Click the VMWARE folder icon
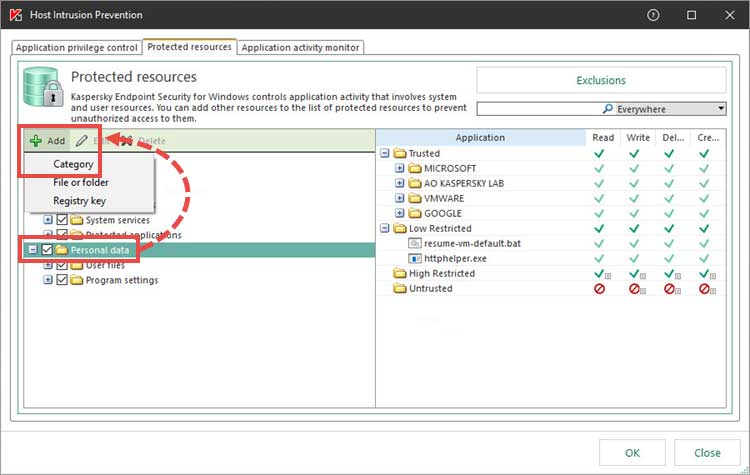Image resolution: width=750 pixels, height=475 pixels. point(415,198)
